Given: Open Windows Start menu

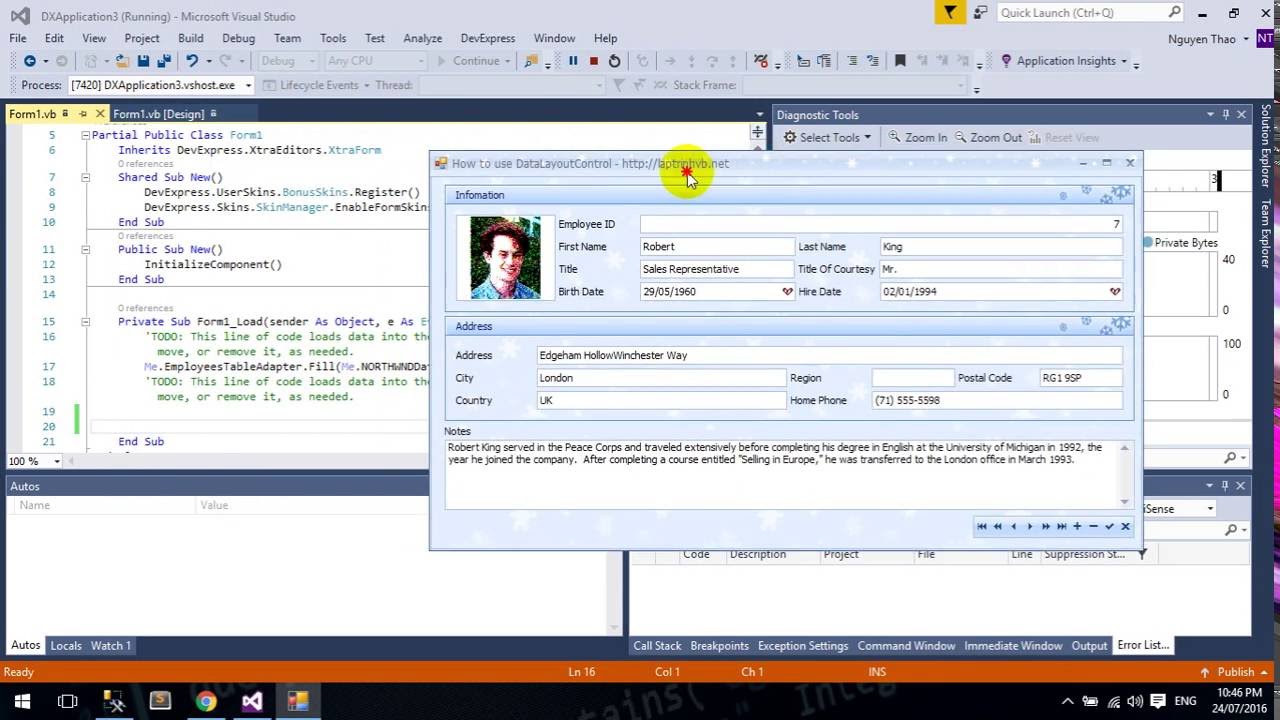Looking at the screenshot, I should point(22,701).
